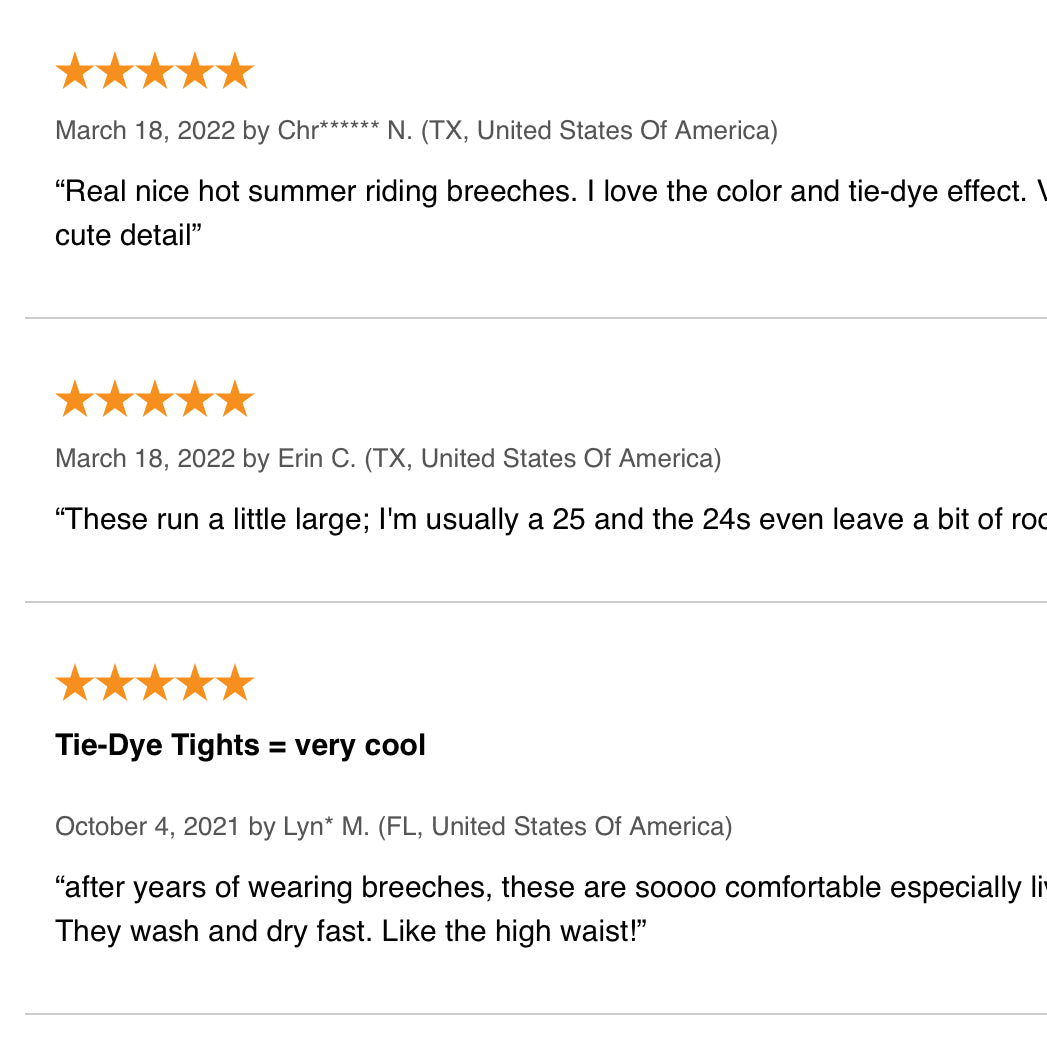Click the fourth star of Lyn* M.'s rating
The width and height of the screenshot is (1047, 1039).
click(195, 682)
